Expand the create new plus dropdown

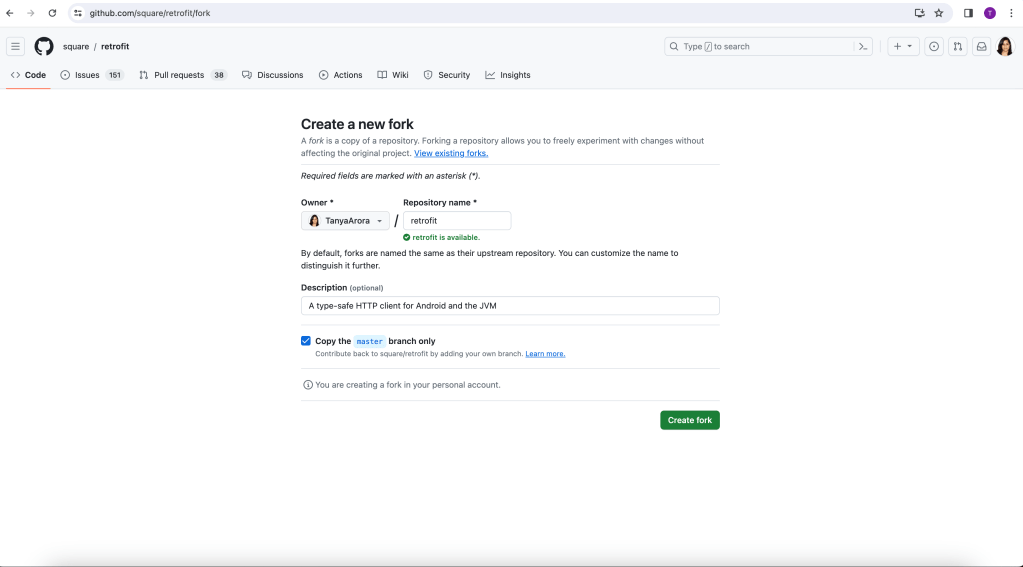[902, 46]
